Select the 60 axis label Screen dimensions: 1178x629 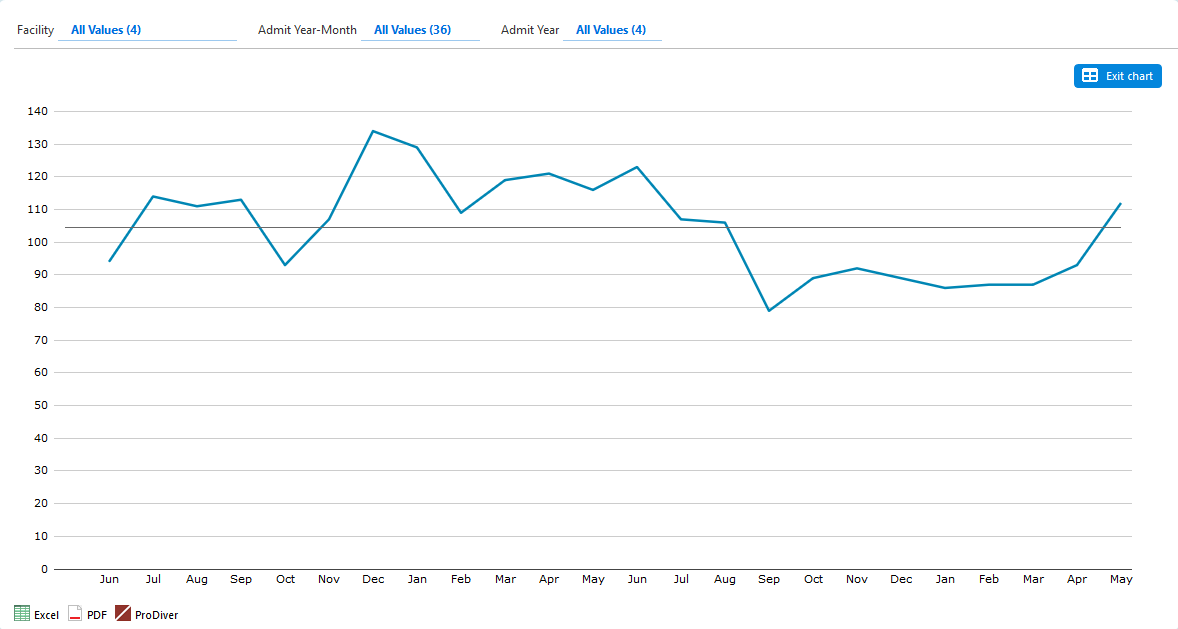pos(41,373)
